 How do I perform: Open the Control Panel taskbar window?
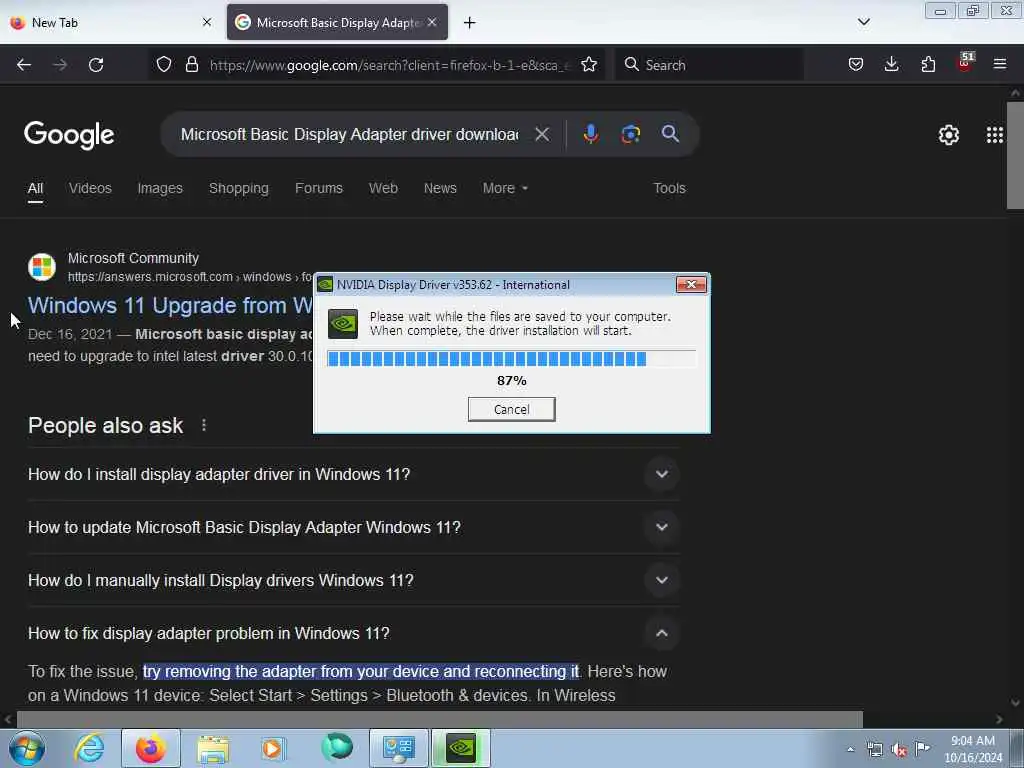[x=399, y=748]
